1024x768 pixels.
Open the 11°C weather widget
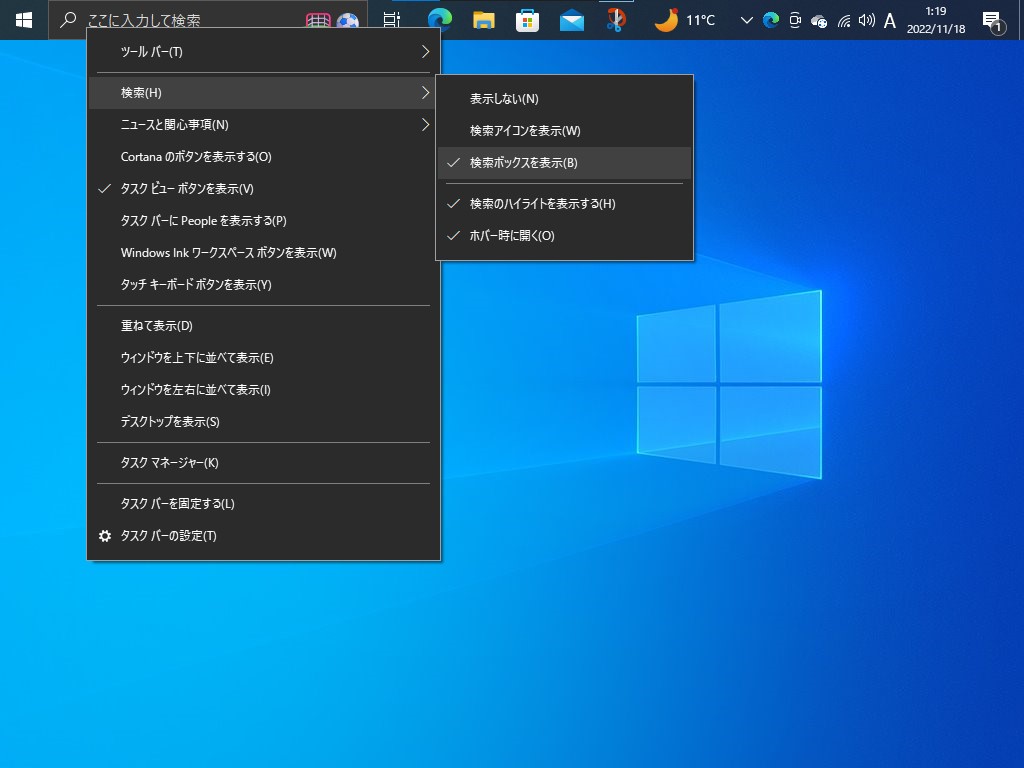(683, 19)
